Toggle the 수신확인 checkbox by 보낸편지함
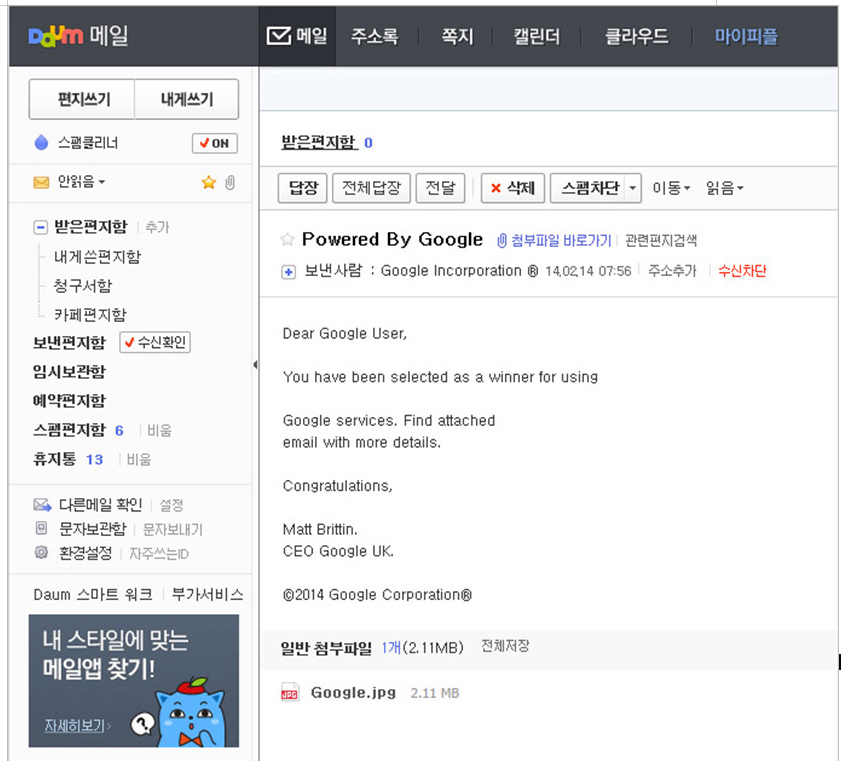Screen dimensions: 846x761 (155, 342)
